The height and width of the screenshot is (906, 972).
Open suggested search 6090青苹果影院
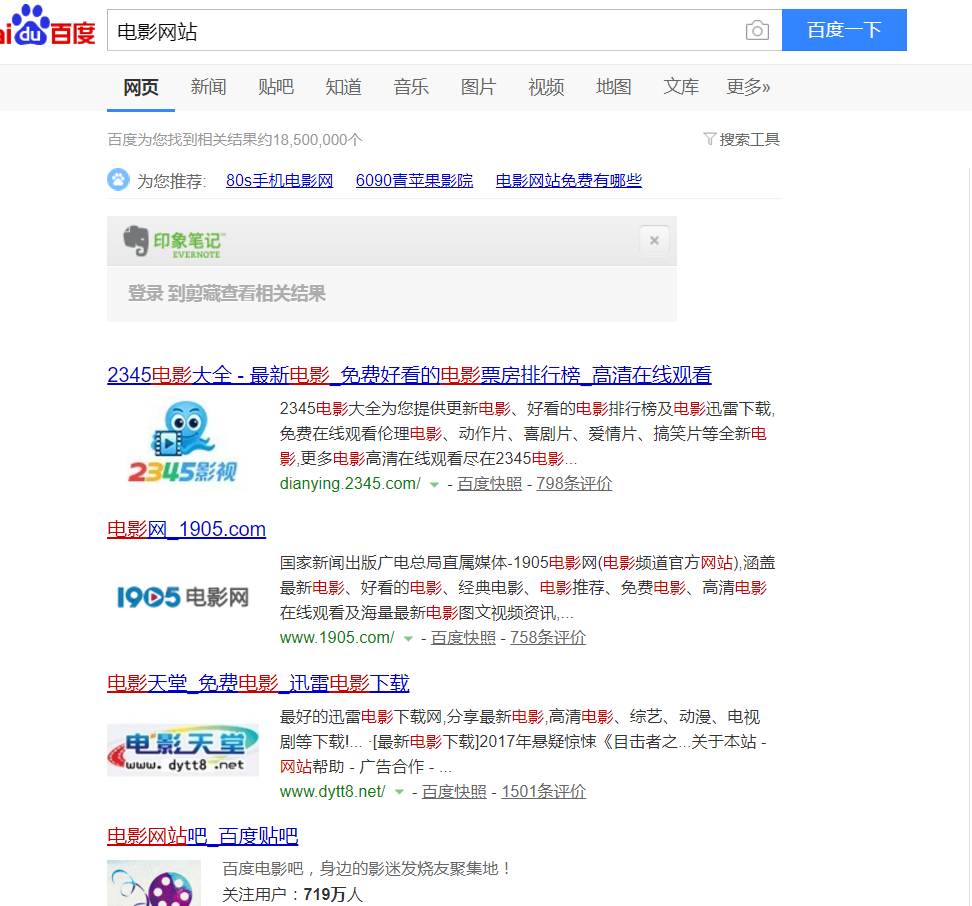click(x=414, y=180)
